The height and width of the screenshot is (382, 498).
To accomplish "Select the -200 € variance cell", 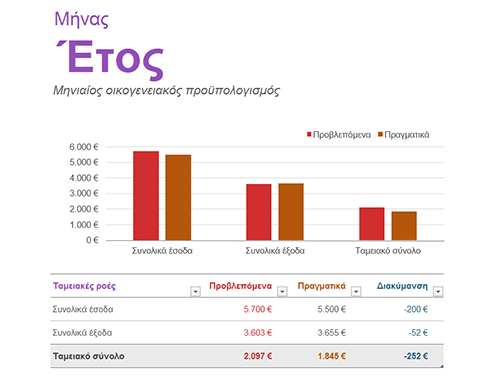I will click(416, 309).
